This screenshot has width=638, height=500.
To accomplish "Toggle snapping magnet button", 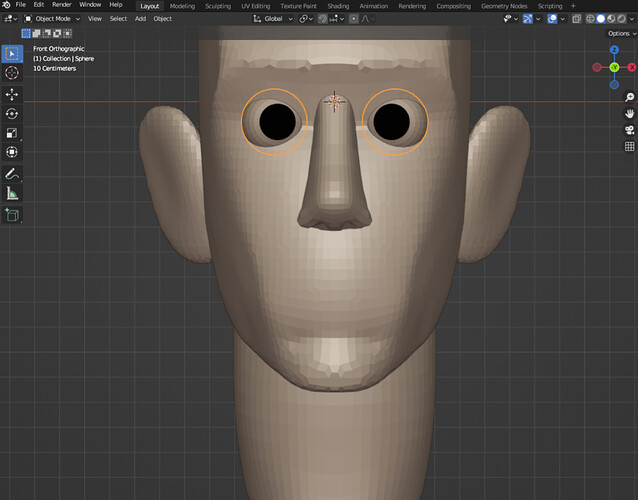I will pyautogui.click(x=323, y=19).
